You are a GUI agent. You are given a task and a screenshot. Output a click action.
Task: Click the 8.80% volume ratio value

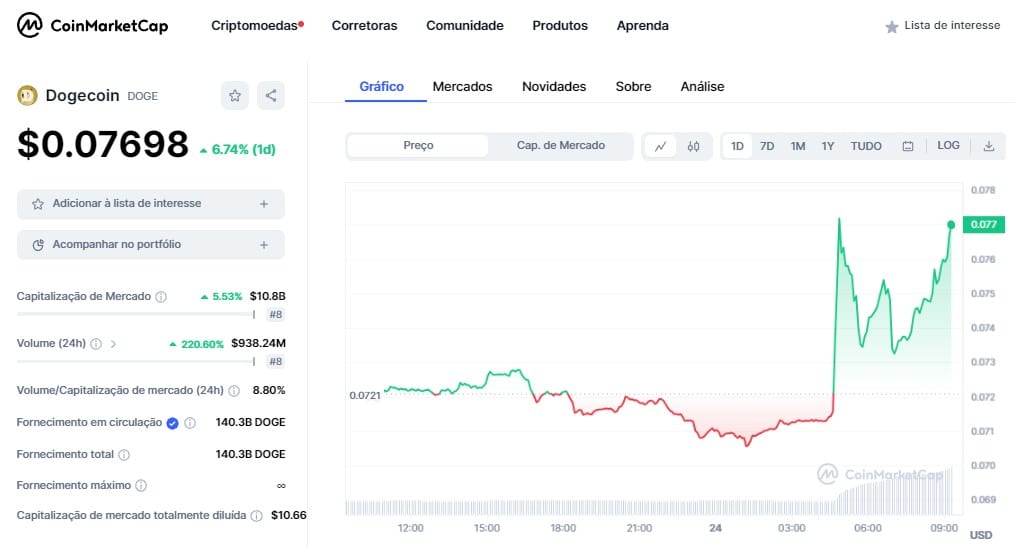(x=269, y=391)
